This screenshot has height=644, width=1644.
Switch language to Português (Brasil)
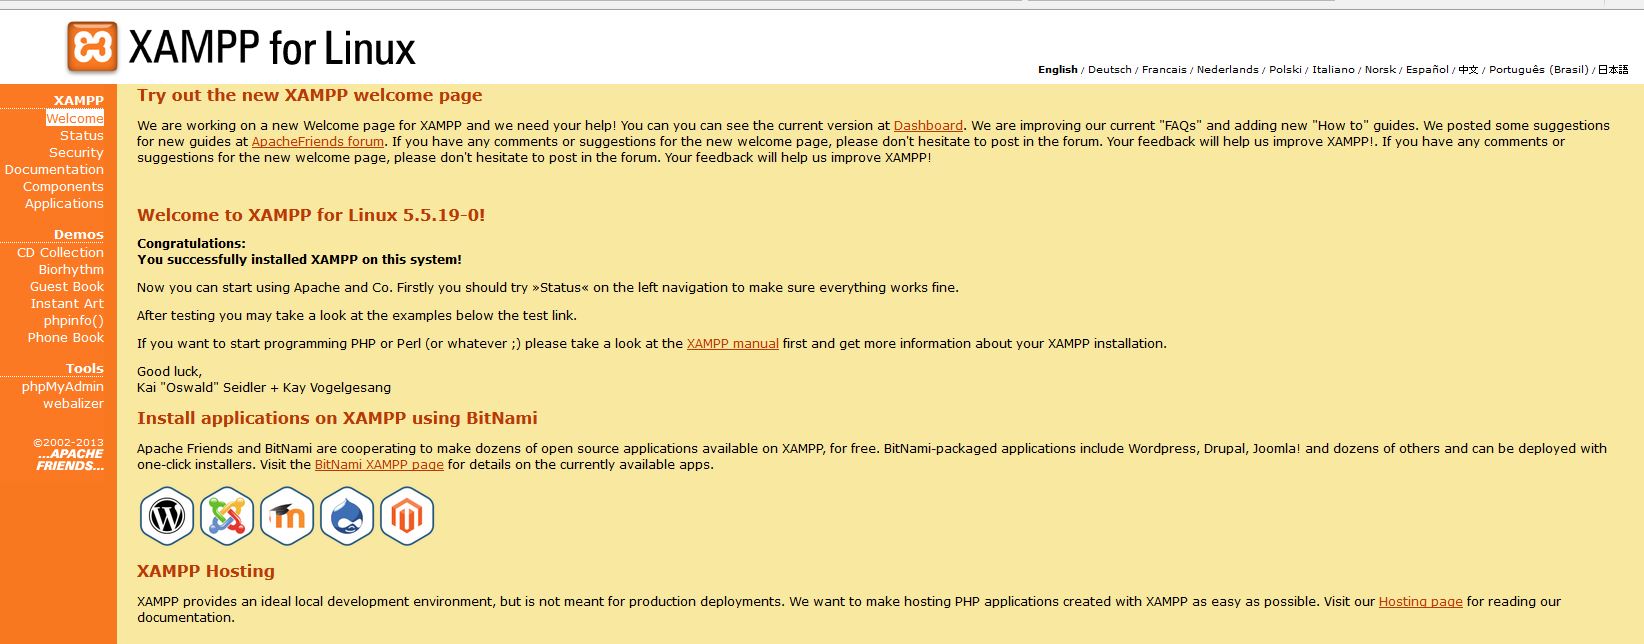pos(1538,69)
